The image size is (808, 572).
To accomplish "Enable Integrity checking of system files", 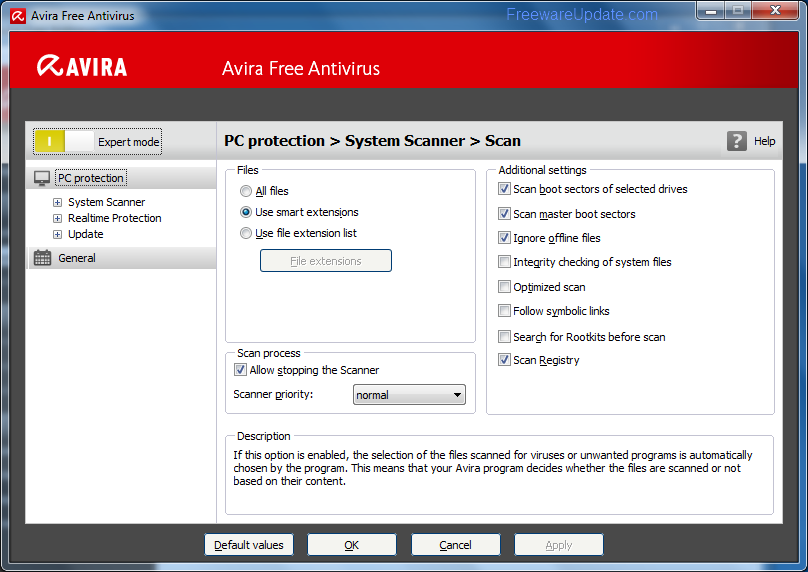I will [505, 262].
